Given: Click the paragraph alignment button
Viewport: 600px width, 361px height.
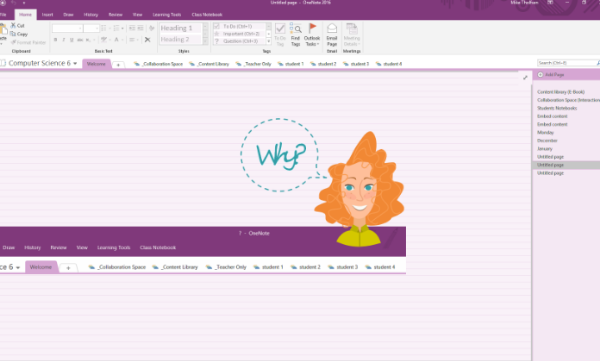Looking at the screenshot, I should (x=132, y=40).
